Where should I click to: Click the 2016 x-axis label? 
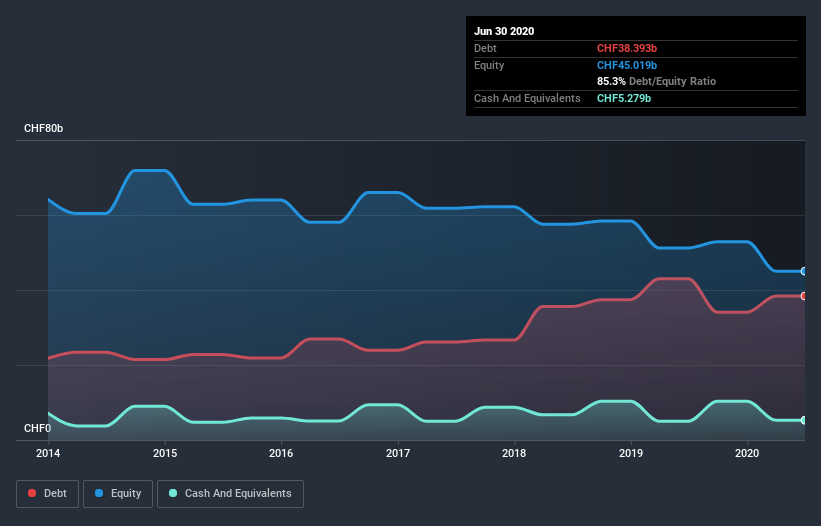point(281,453)
